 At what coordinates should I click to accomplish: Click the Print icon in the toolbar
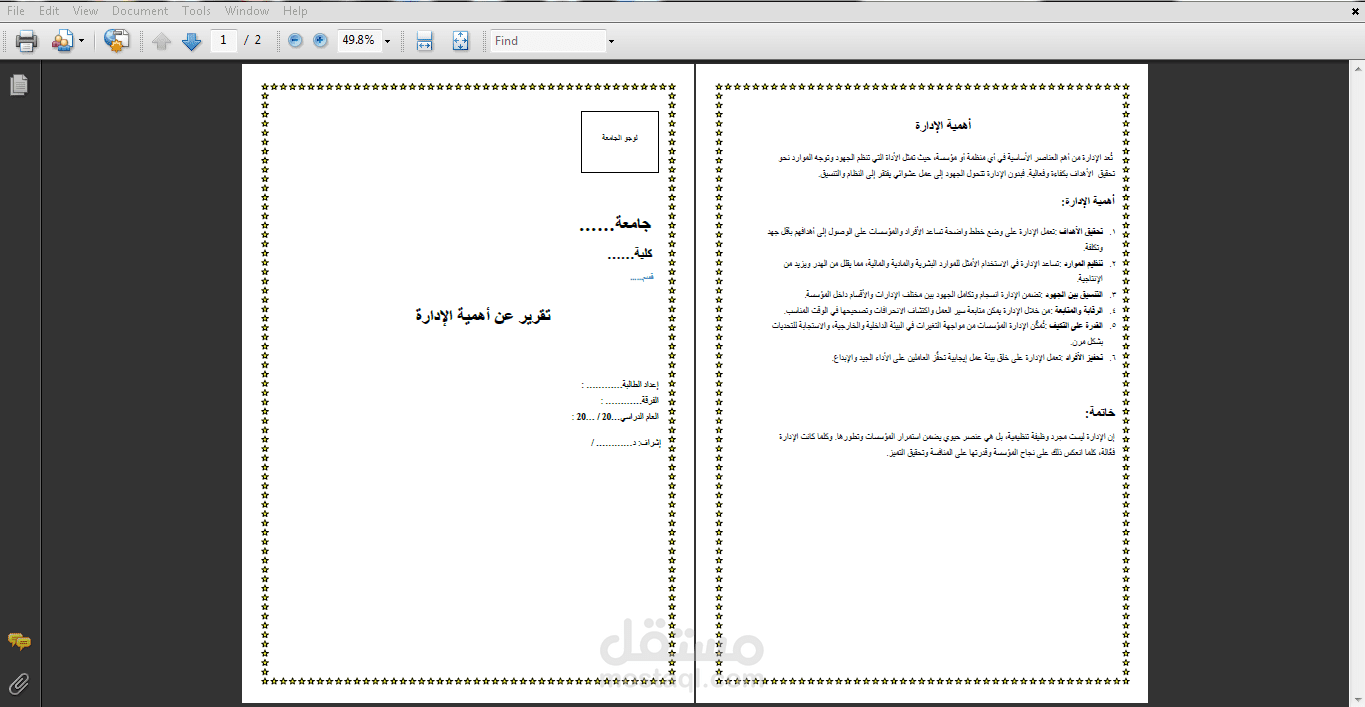(x=26, y=41)
